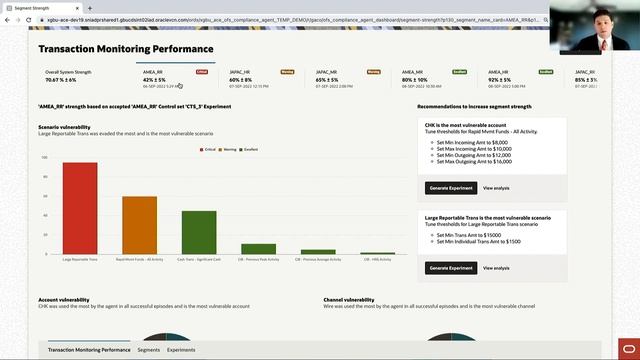Viewport: 640px width, 360px height.
Task: Click the 'CIB - HRG Activity' x-axis label
Action: click(x=378, y=260)
